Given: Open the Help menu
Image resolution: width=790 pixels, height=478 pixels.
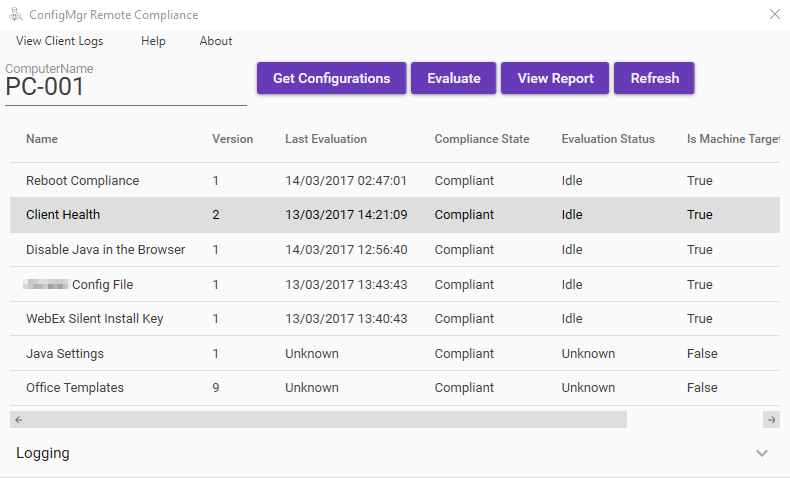Looking at the screenshot, I should 153,41.
